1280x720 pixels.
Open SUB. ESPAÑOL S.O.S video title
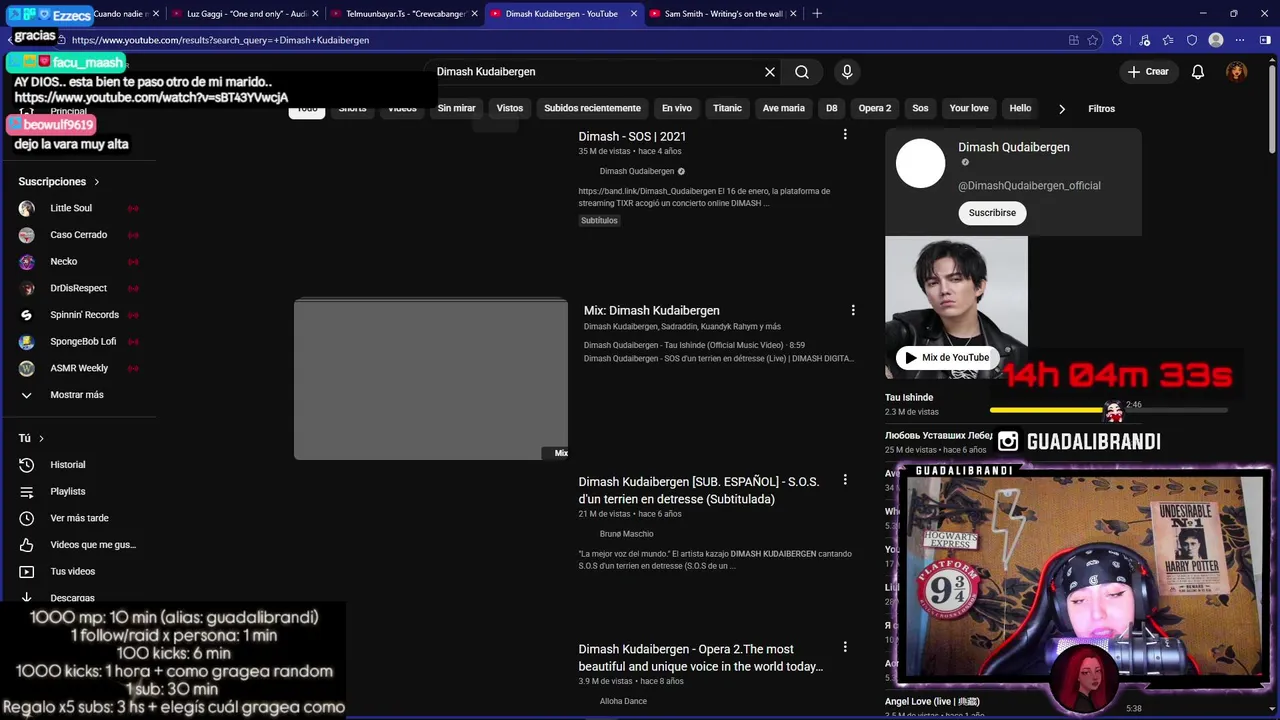(699, 490)
